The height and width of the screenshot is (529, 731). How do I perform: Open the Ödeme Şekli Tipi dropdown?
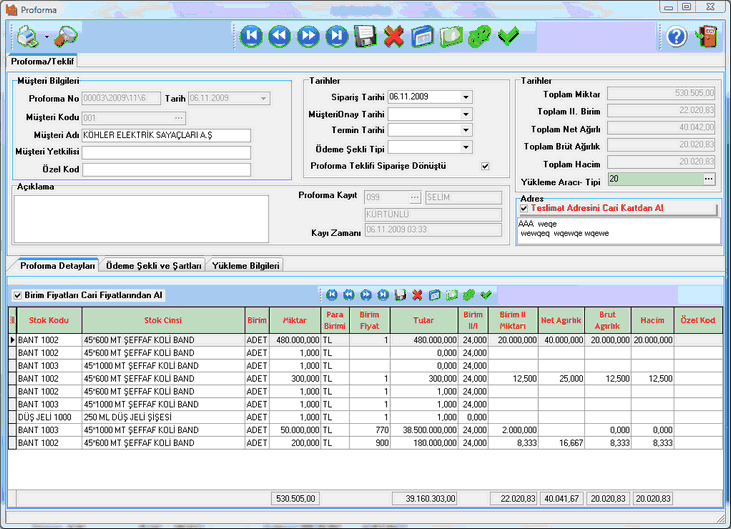[x=466, y=147]
